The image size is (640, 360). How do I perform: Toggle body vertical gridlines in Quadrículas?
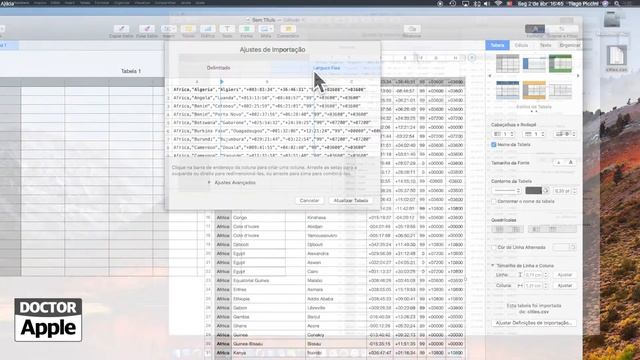516,229
